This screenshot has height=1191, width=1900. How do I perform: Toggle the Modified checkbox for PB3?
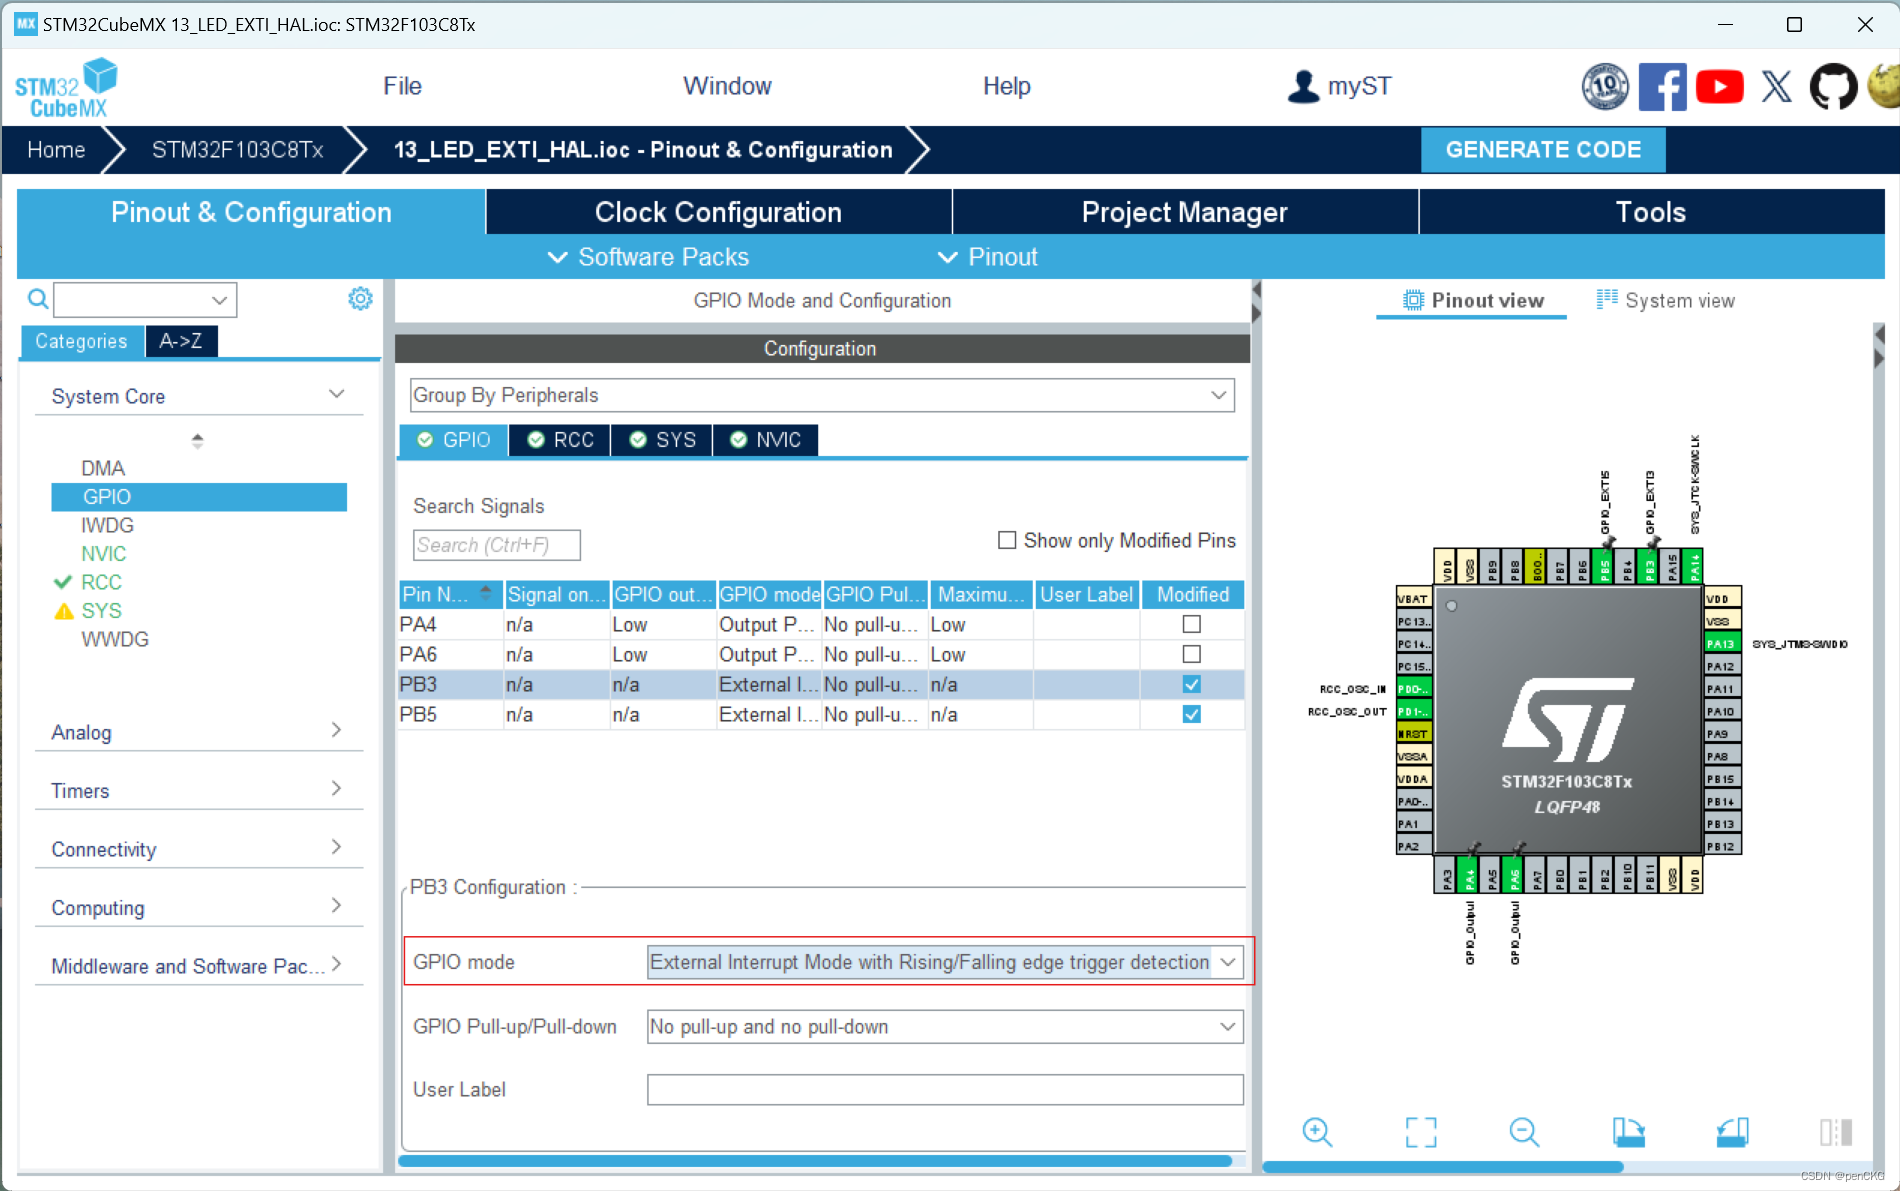tap(1191, 684)
